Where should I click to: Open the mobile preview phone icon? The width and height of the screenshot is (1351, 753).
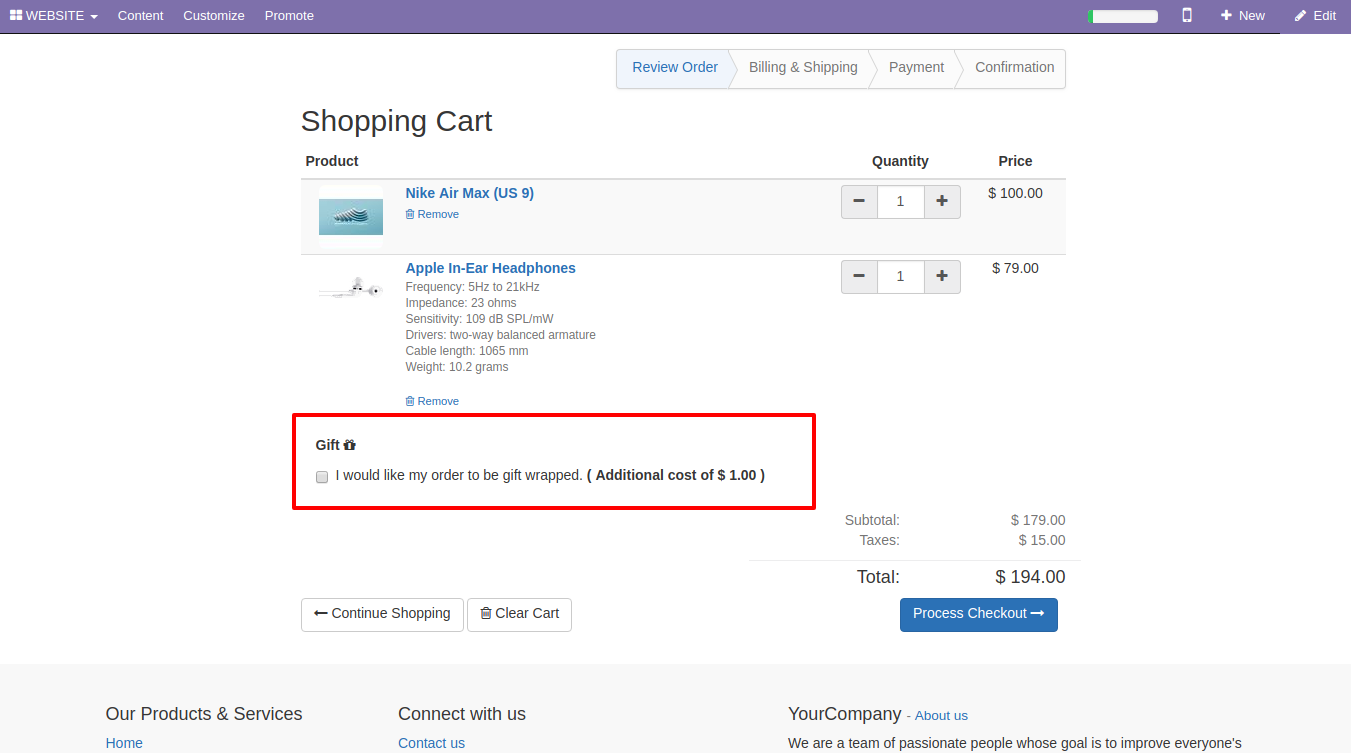[x=1187, y=15]
